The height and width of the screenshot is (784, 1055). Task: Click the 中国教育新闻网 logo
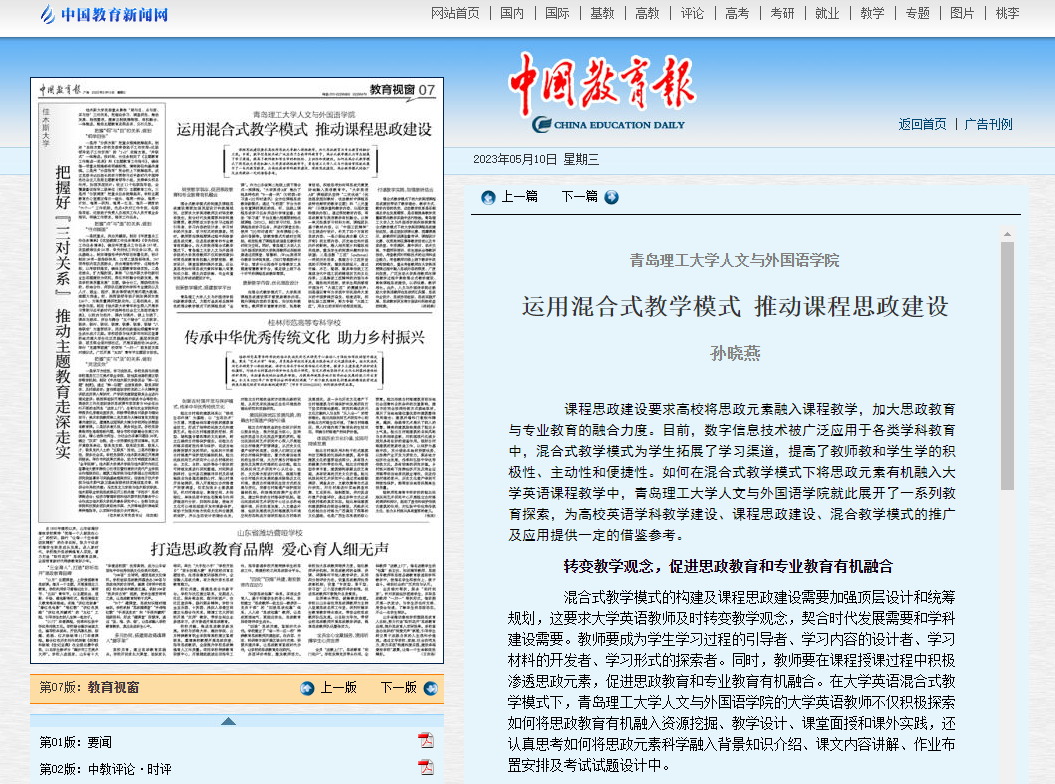104,14
